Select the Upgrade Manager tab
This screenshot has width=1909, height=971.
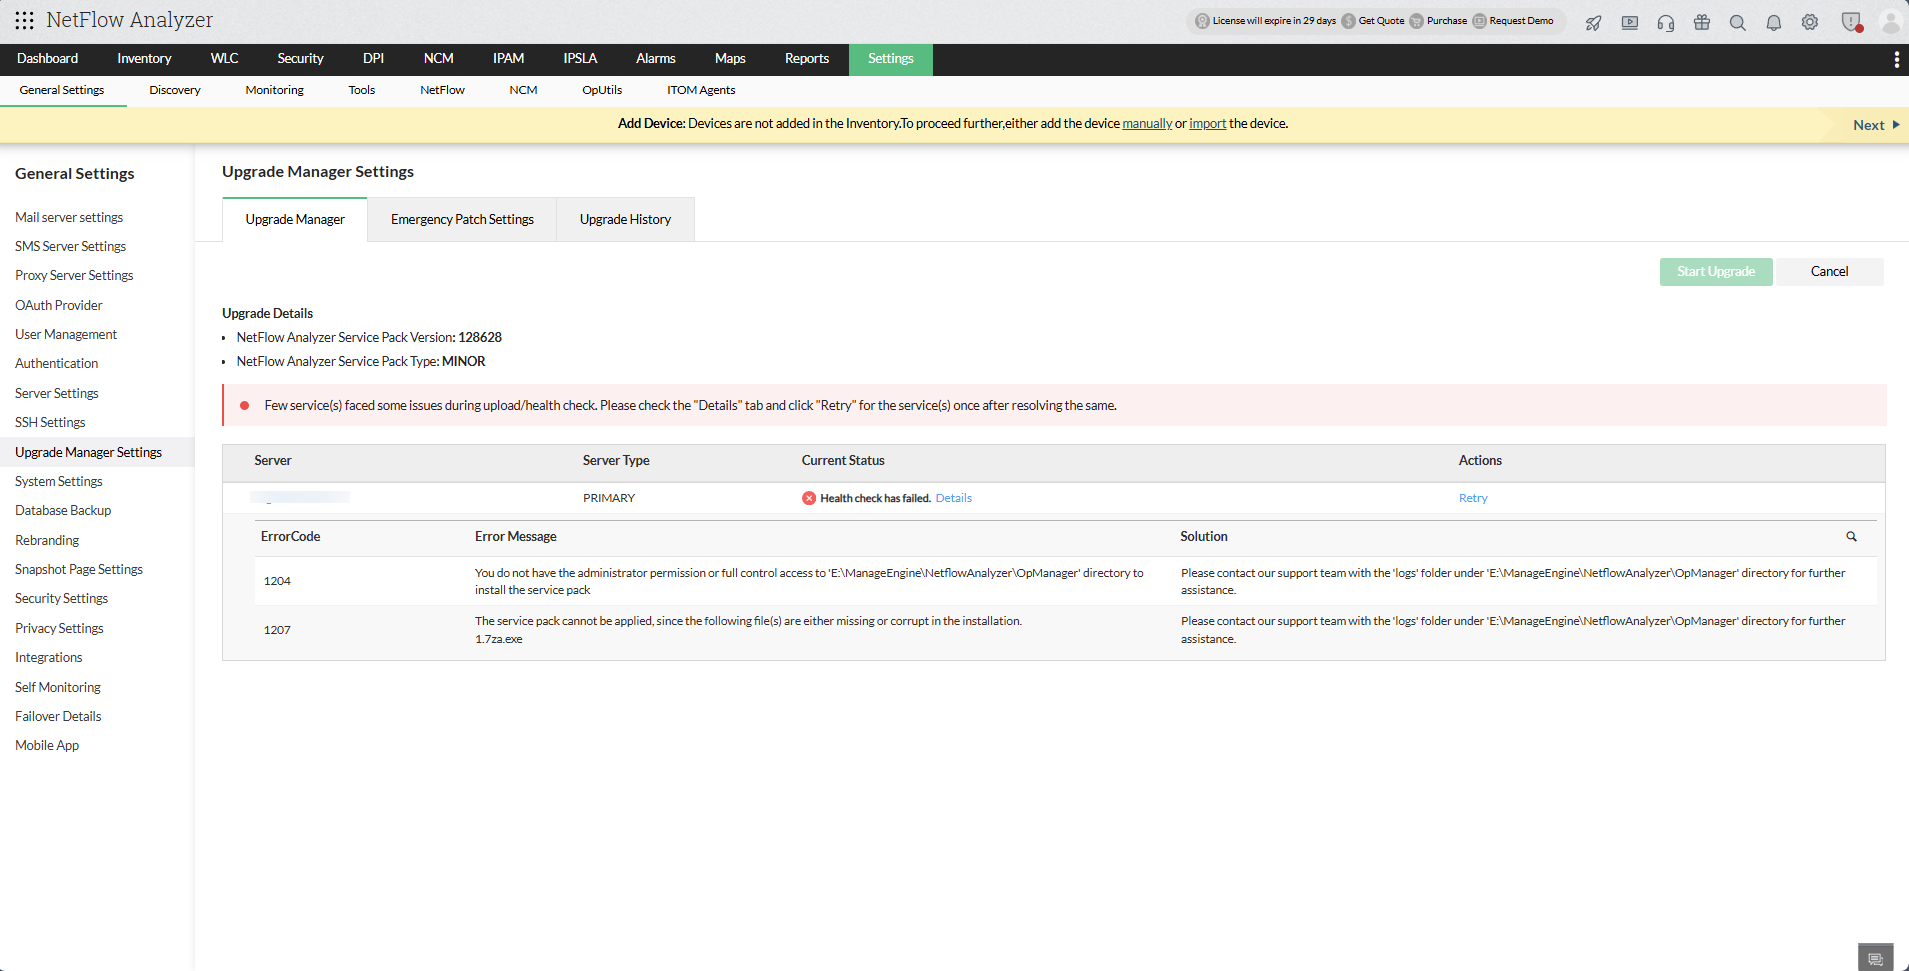pyautogui.click(x=295, y=220)
